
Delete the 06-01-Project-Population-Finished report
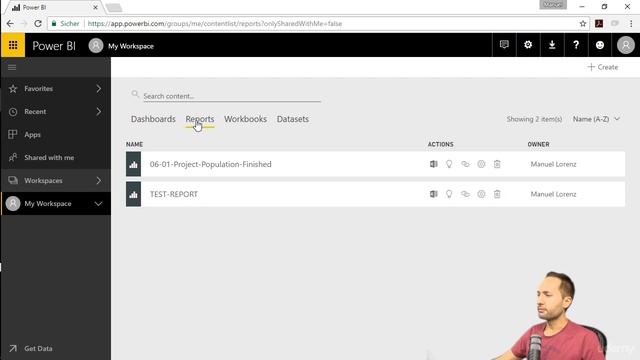(x=497, y=164)
